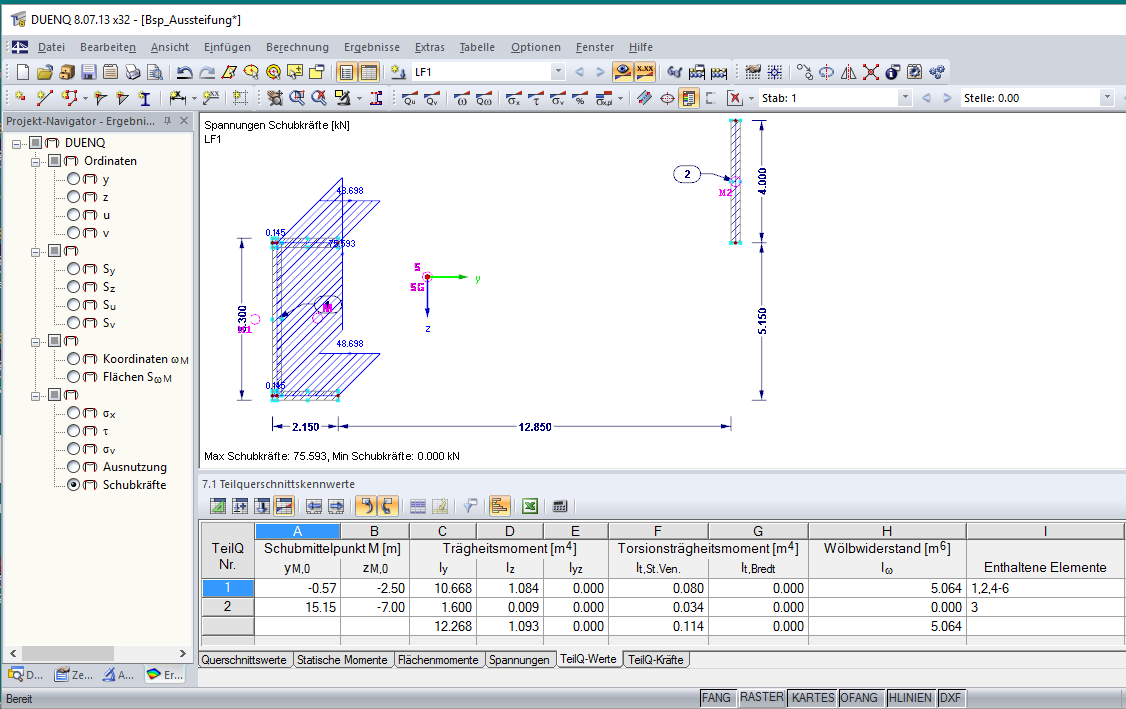Screen dimensions: 1126x709
Task: Click the new line drawing icon
Action: 45,98
